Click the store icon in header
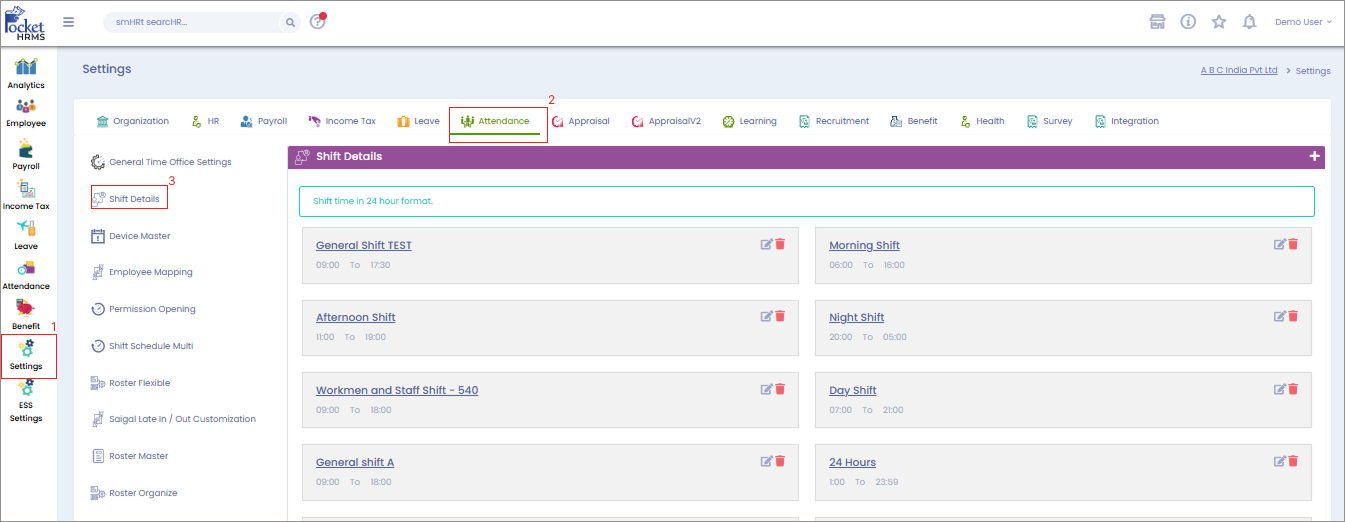Viewport: 1345px width, 522px height. (1157, 22)
